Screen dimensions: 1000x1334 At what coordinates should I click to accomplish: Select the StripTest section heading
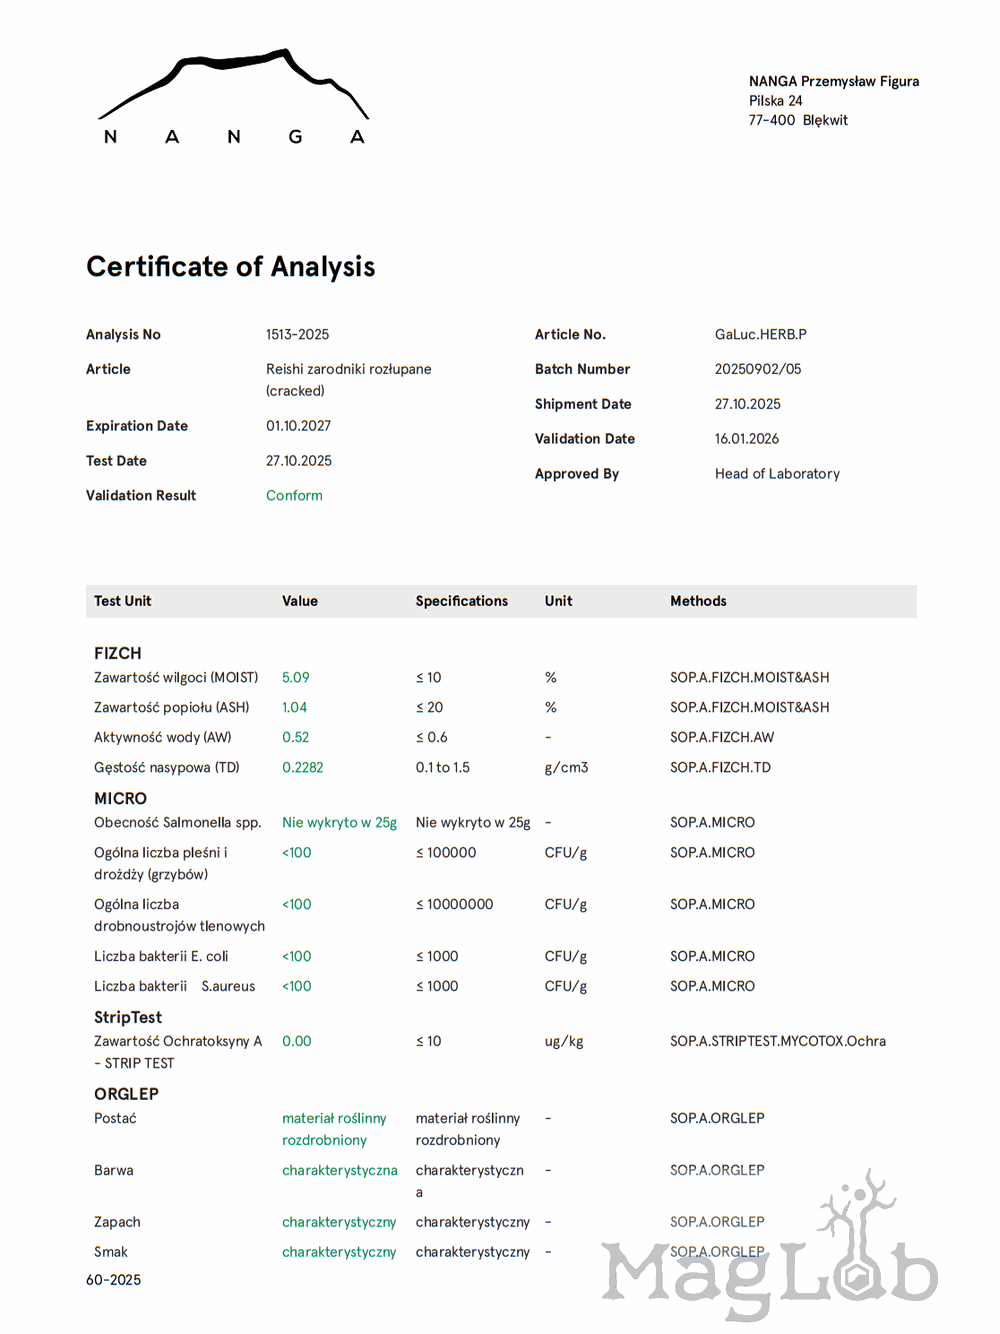click(128, 1017)
